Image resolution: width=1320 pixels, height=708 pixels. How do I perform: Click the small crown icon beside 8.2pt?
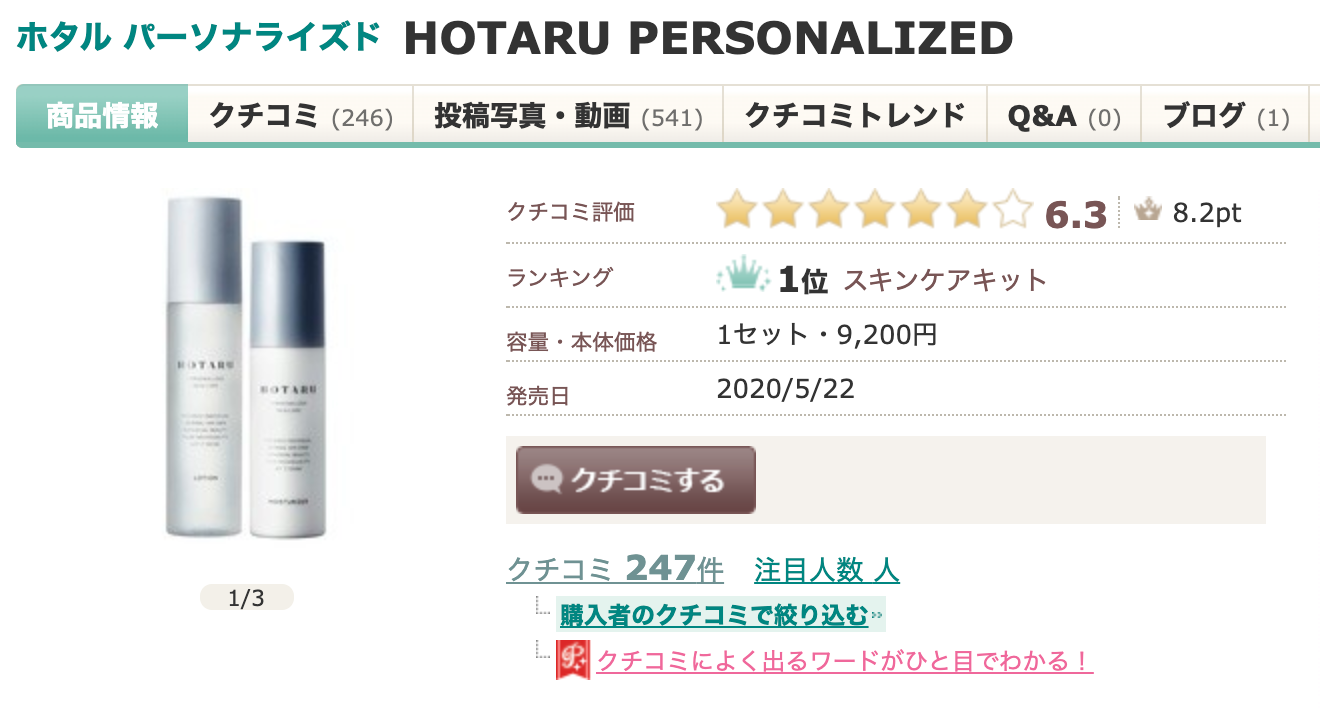click(x=1147, y=211)
